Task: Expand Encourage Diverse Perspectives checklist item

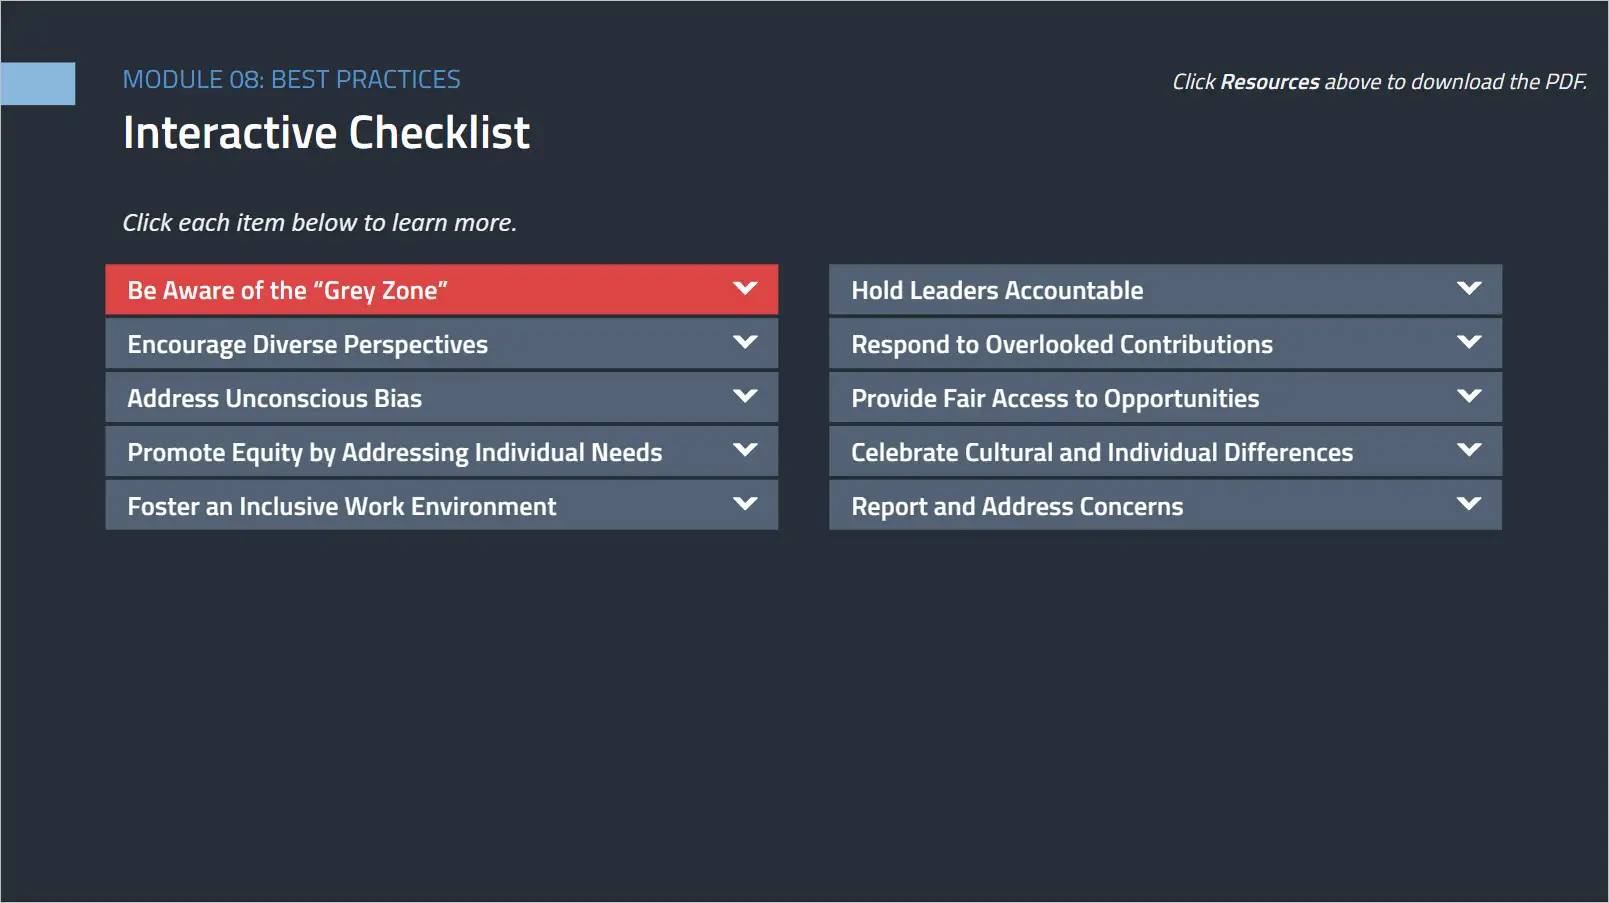Action: (307, 345)
